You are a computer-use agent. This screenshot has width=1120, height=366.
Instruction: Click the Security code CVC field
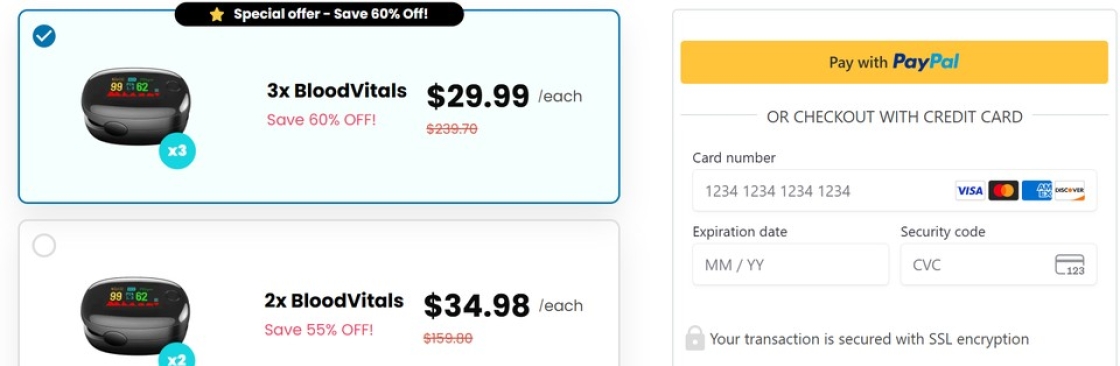point(999,264)
